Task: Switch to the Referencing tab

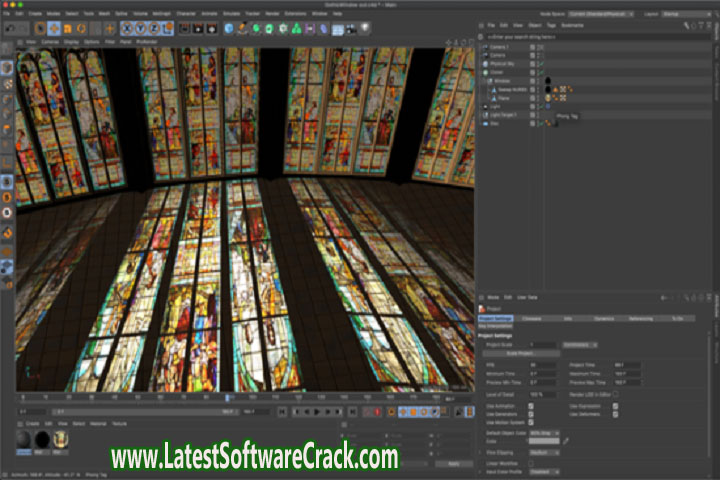Action: 641,318
